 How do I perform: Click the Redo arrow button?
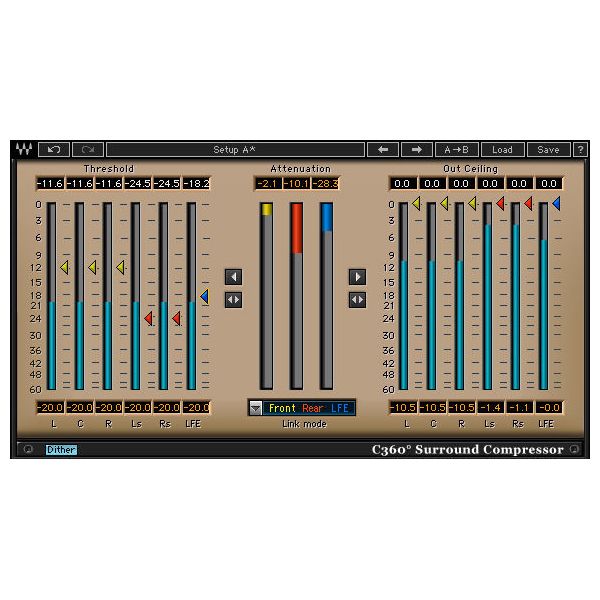pyautogui.click(x=88, y=150)
